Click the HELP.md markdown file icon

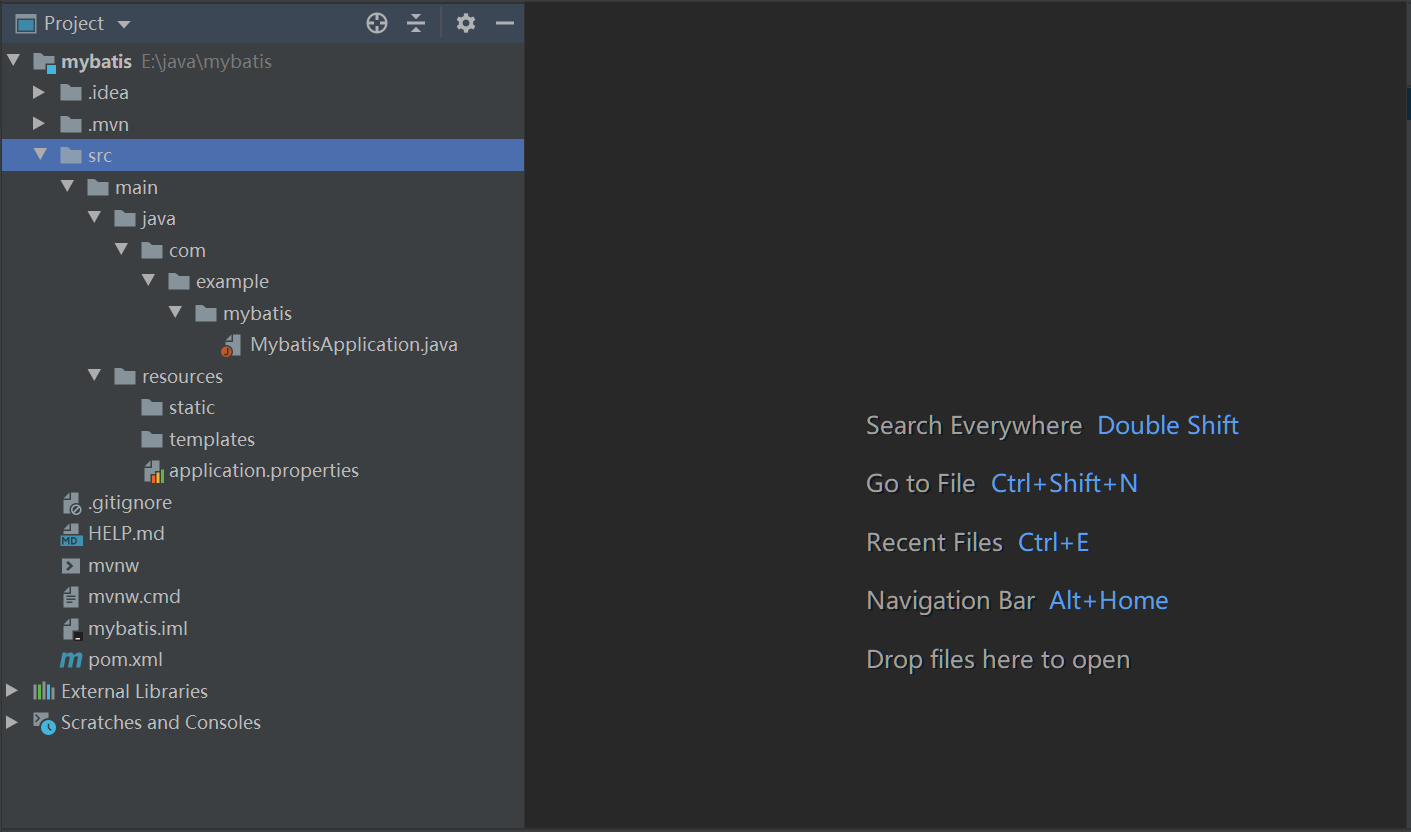(71, 534)
